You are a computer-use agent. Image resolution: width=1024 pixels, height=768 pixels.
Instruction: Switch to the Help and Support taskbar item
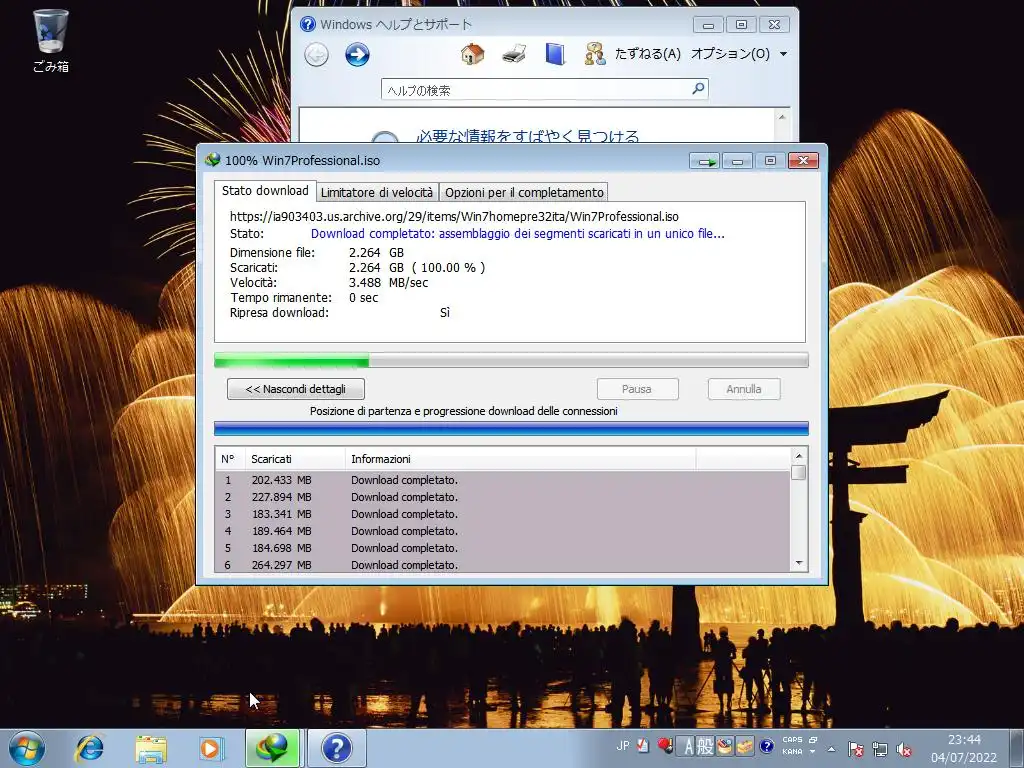(x=337, y=748)
